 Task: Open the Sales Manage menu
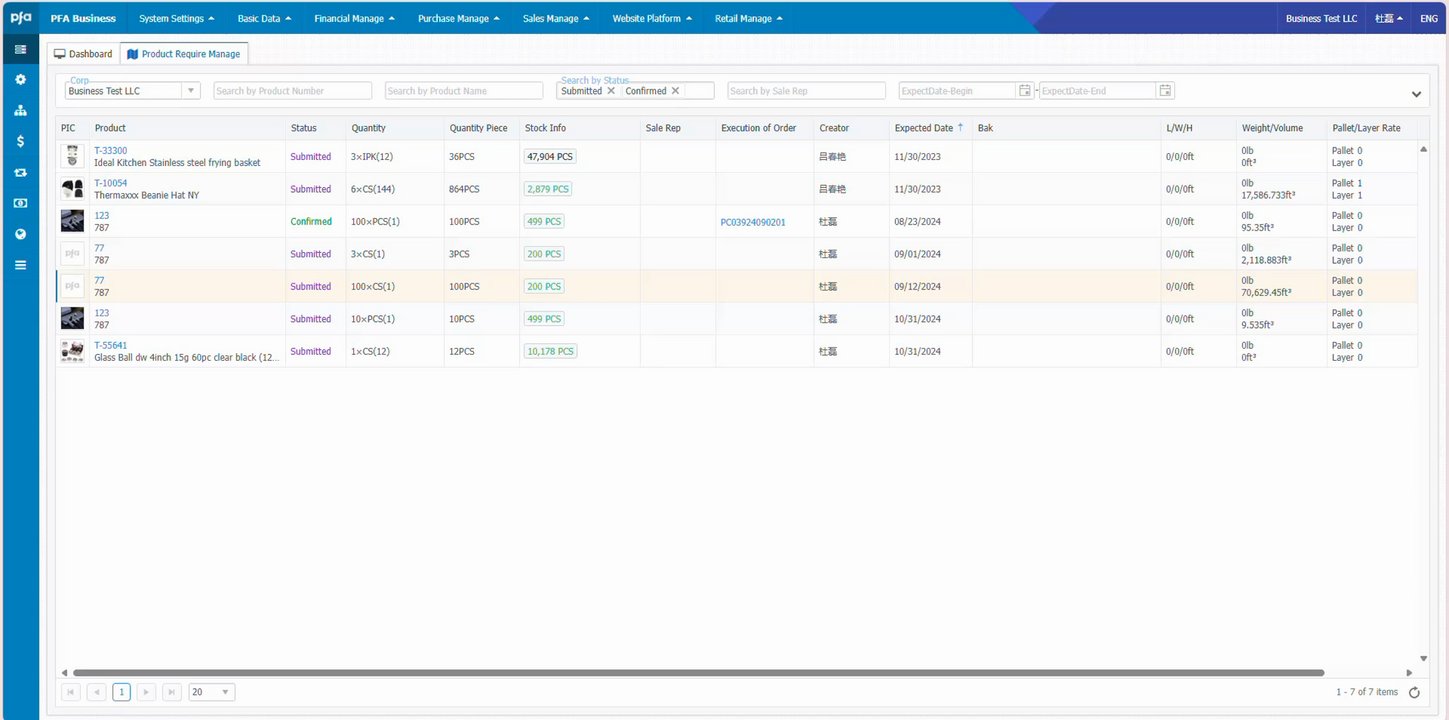coord(556,18)
